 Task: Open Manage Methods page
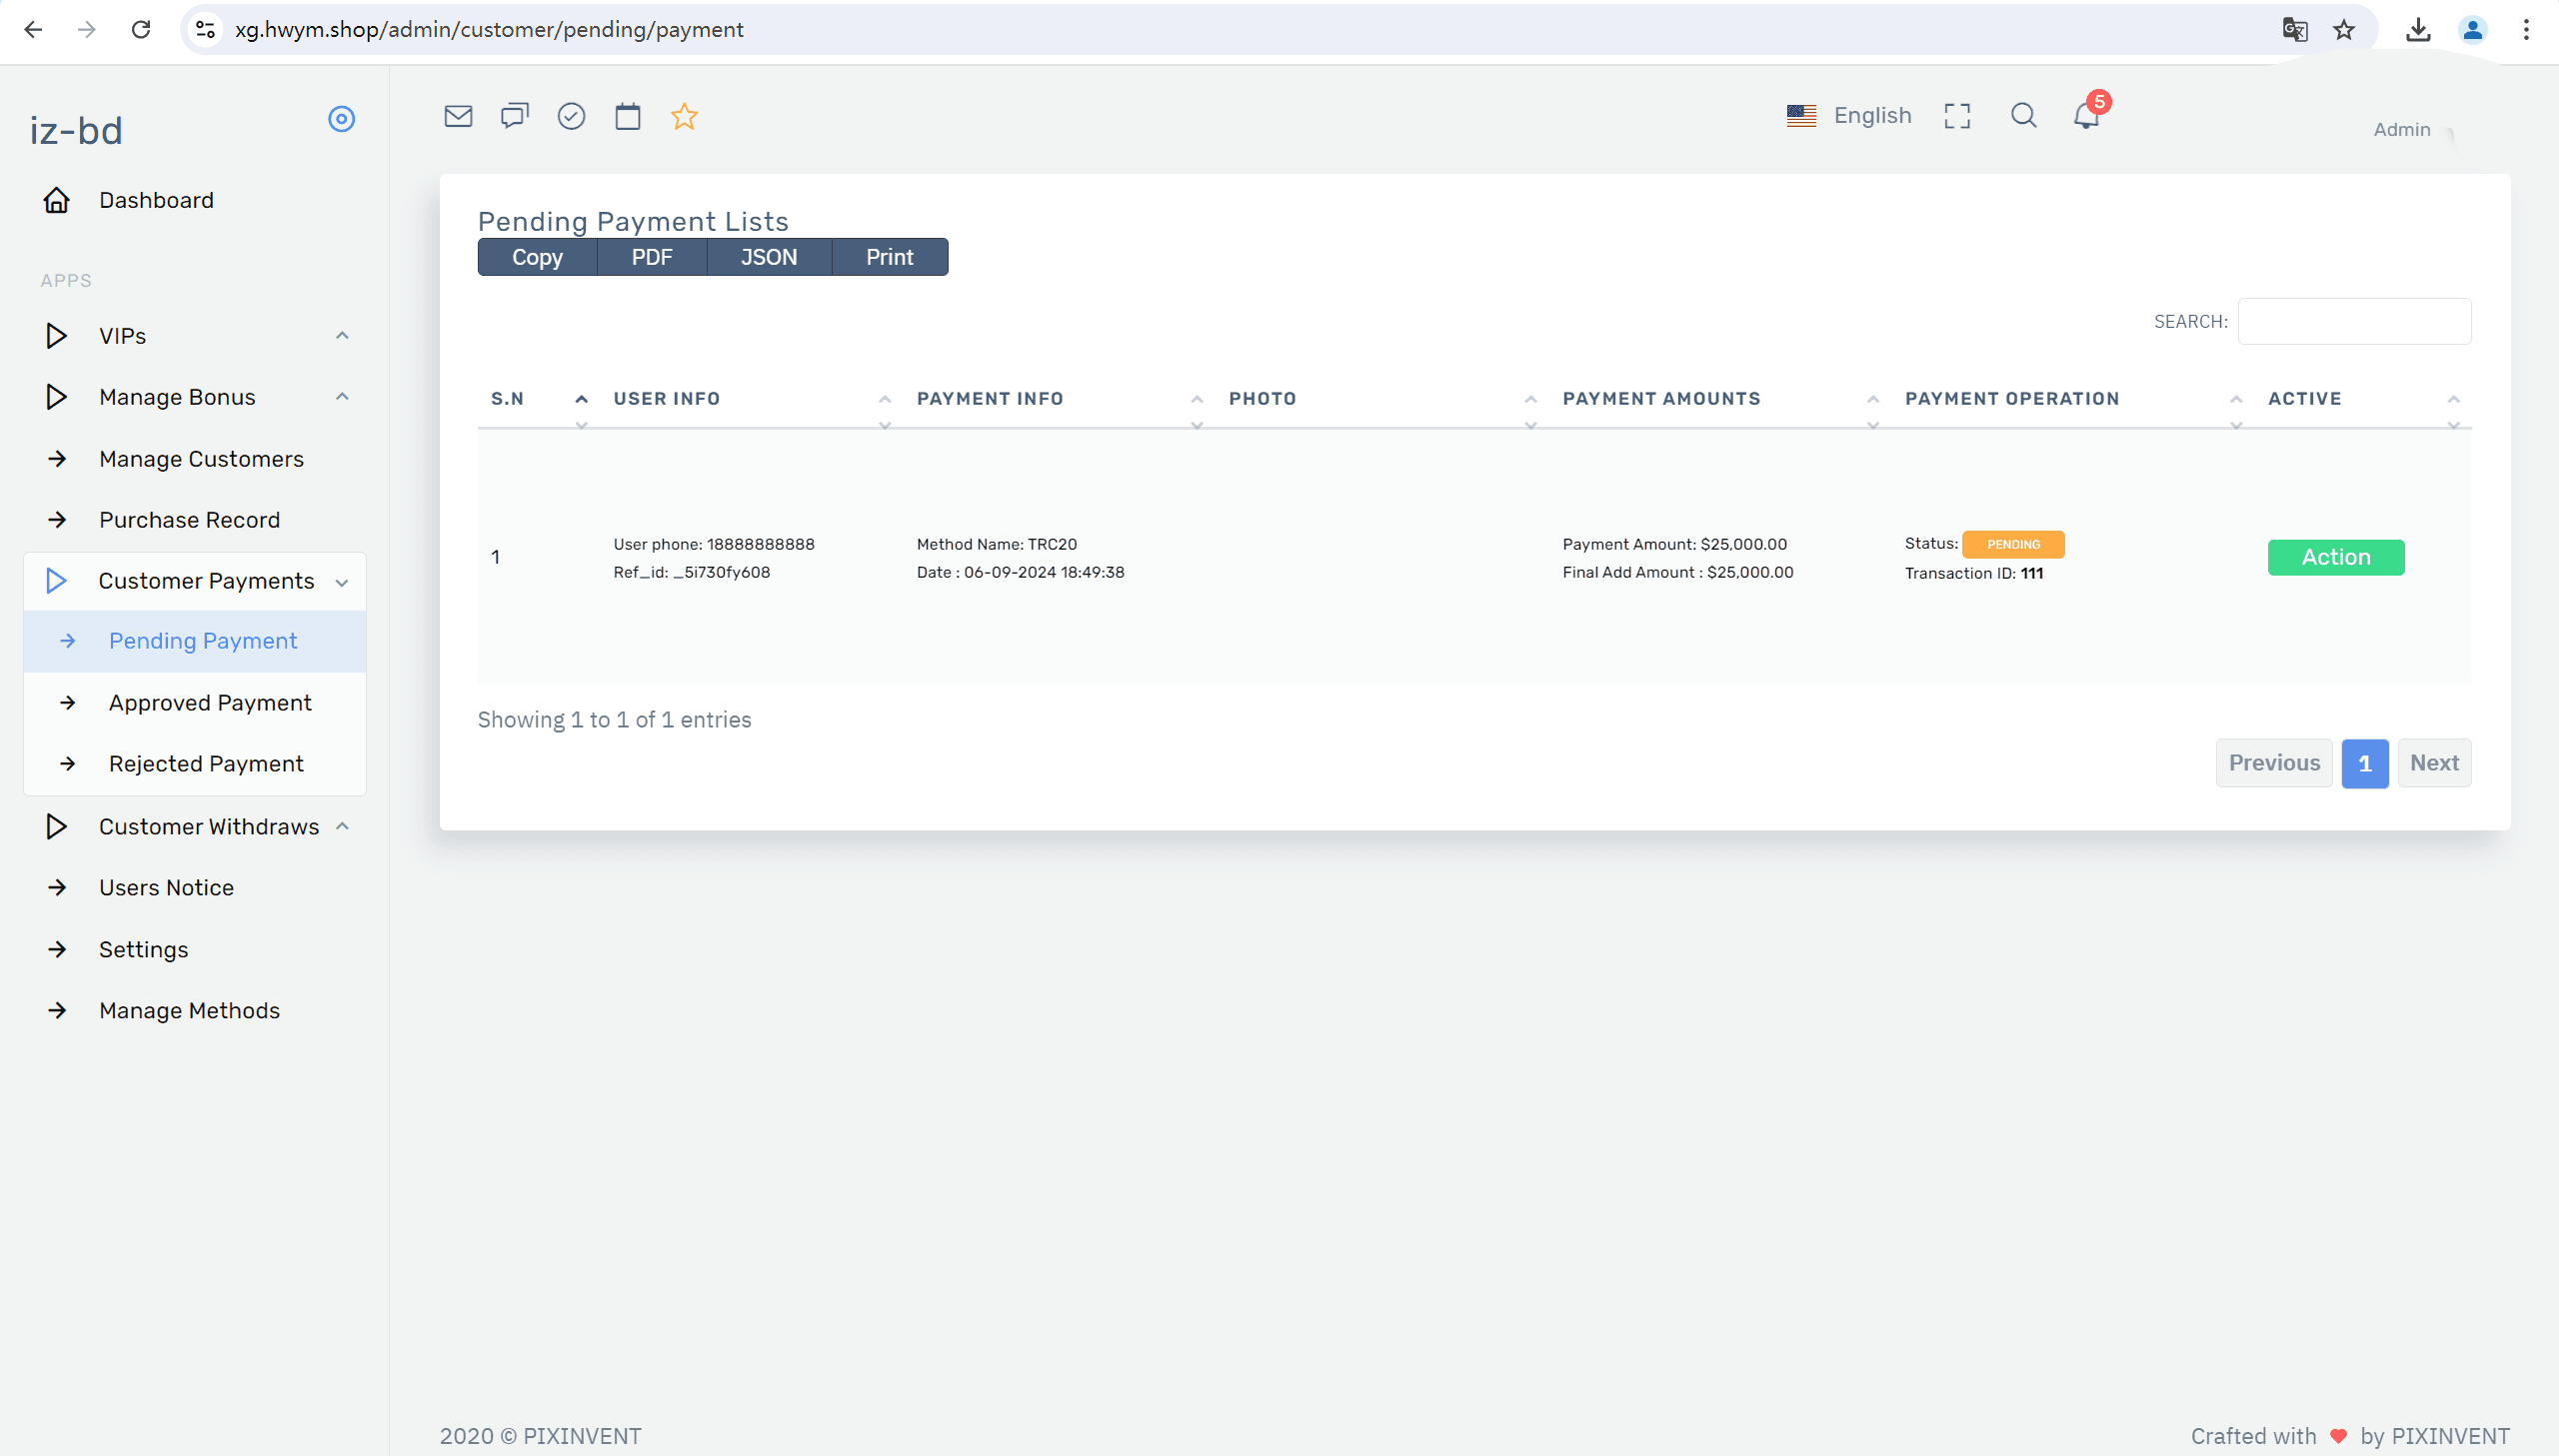[195, 1011]
